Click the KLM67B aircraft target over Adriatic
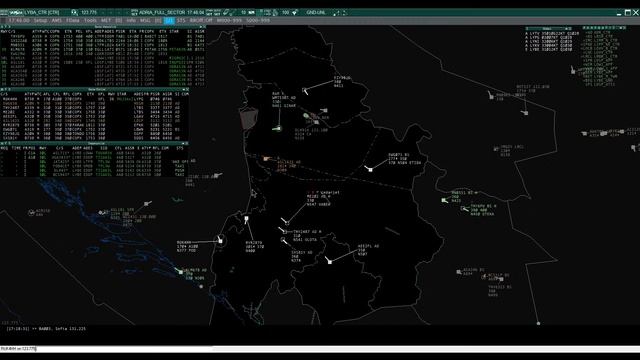Image resolution: width=640 pixels, height=360 pixels. pos(181,272)
